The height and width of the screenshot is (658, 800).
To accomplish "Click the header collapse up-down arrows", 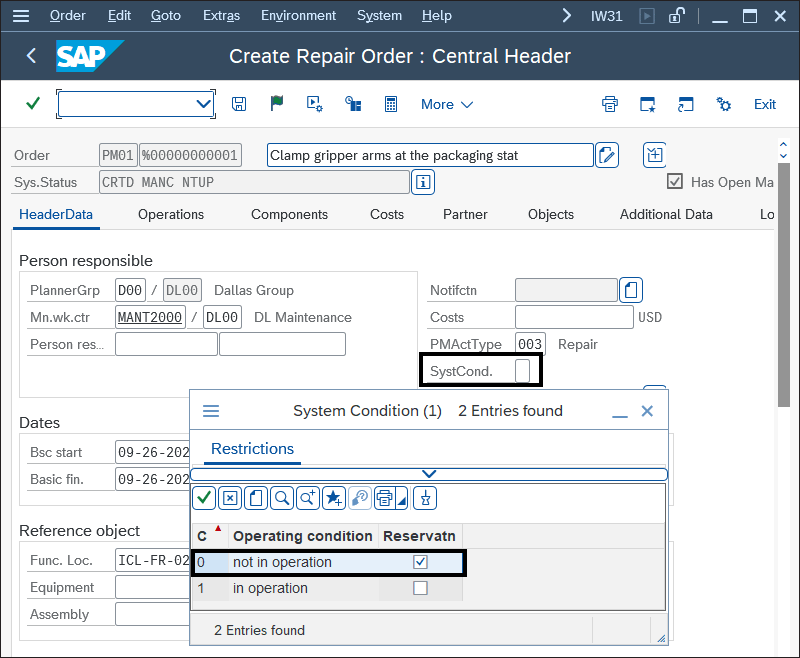I will pyautogui.click(x=784, y=150).
